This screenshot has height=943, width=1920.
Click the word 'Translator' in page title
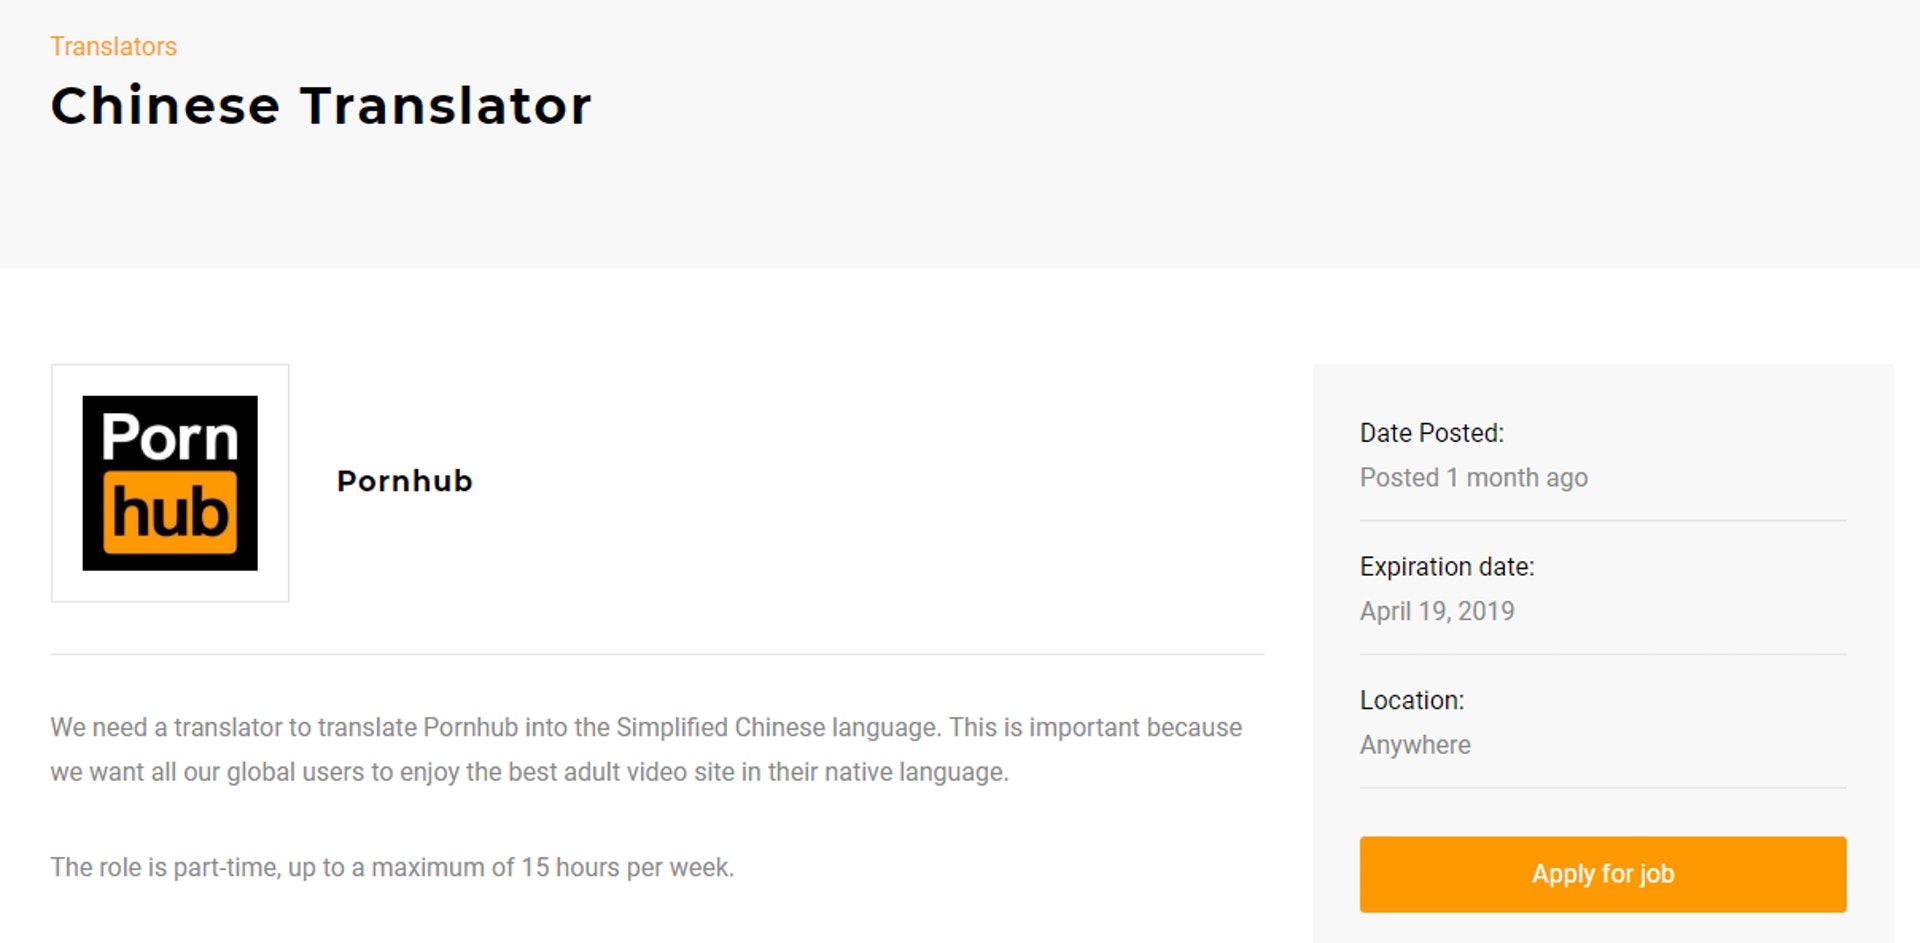(445, 106)
